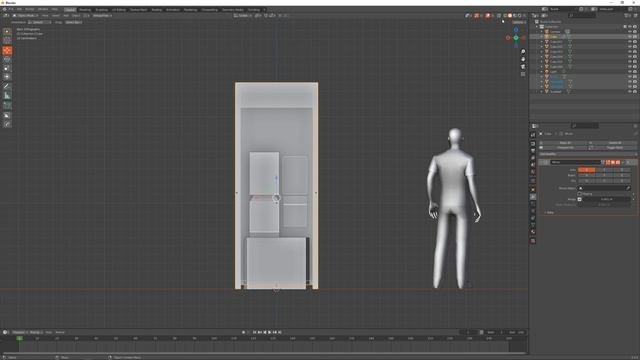The width and height of the screenshot is (640, 360).
Task: Hide the Camera object via eye icon
Action: coord(630,31)
